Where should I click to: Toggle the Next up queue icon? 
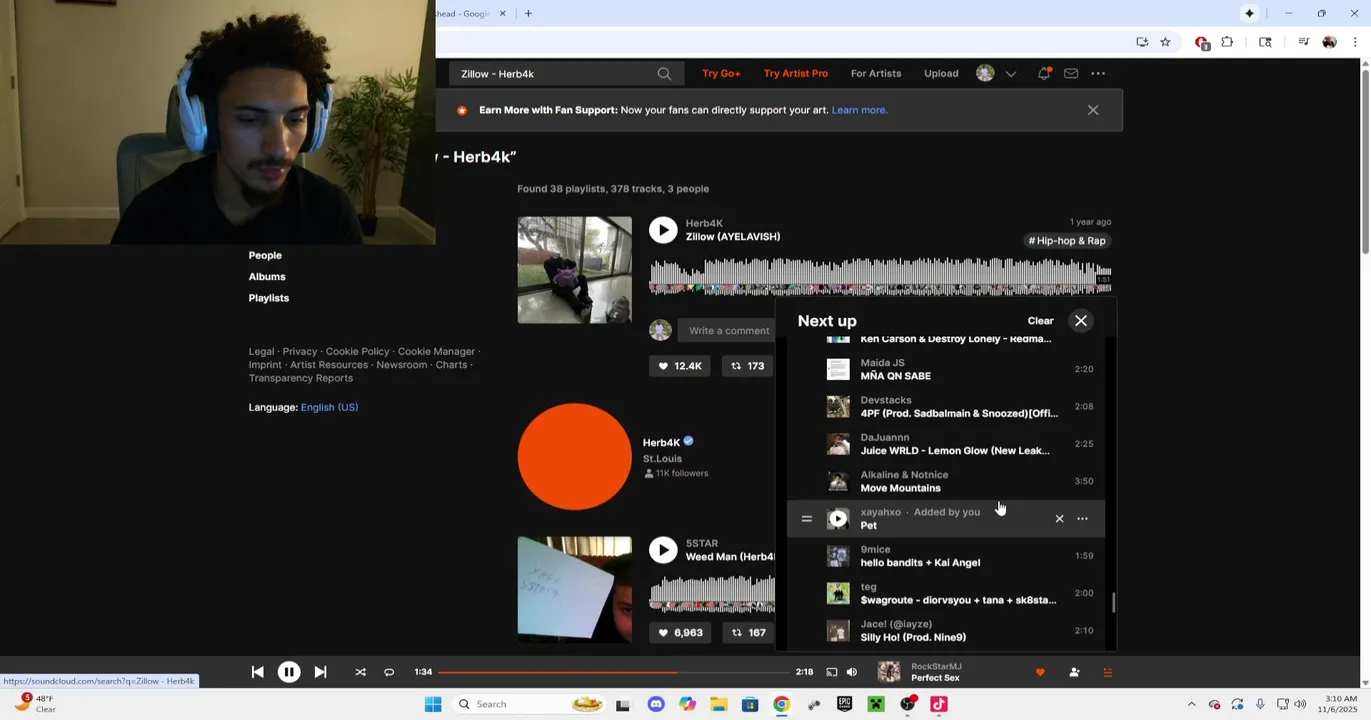1107,673
